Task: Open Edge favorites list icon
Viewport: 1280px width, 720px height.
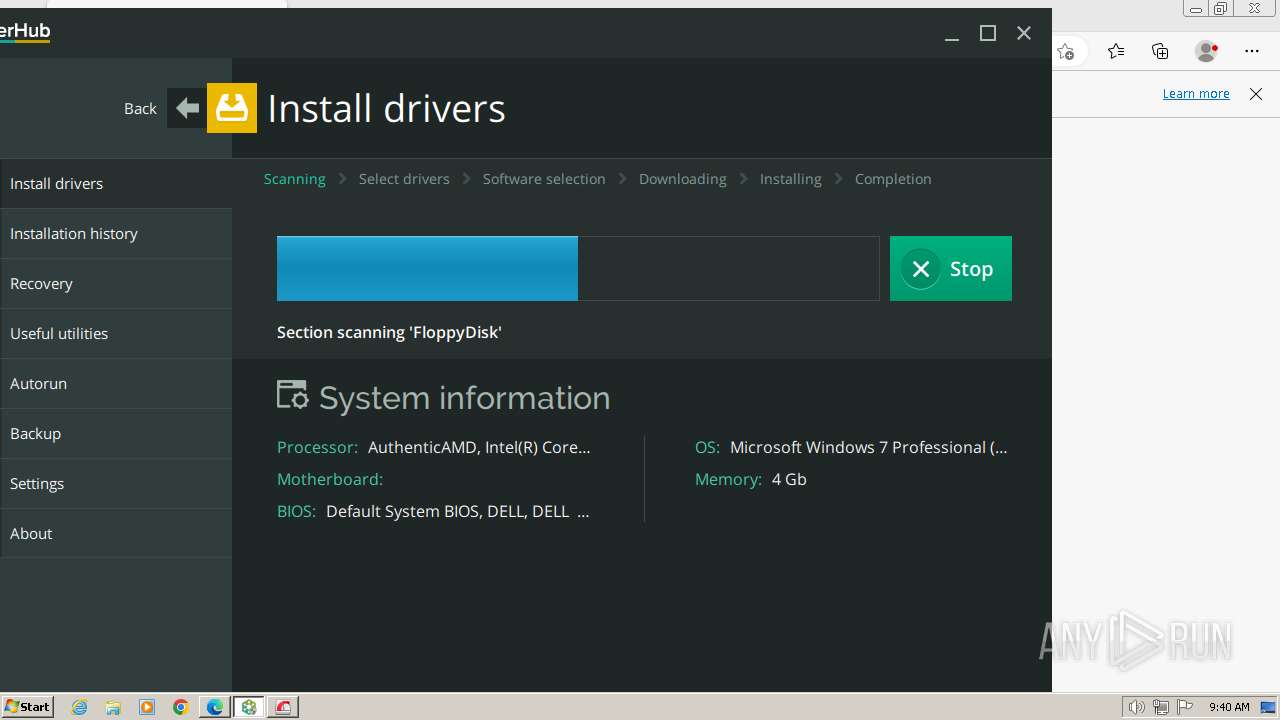Action: pos(1116,51)
